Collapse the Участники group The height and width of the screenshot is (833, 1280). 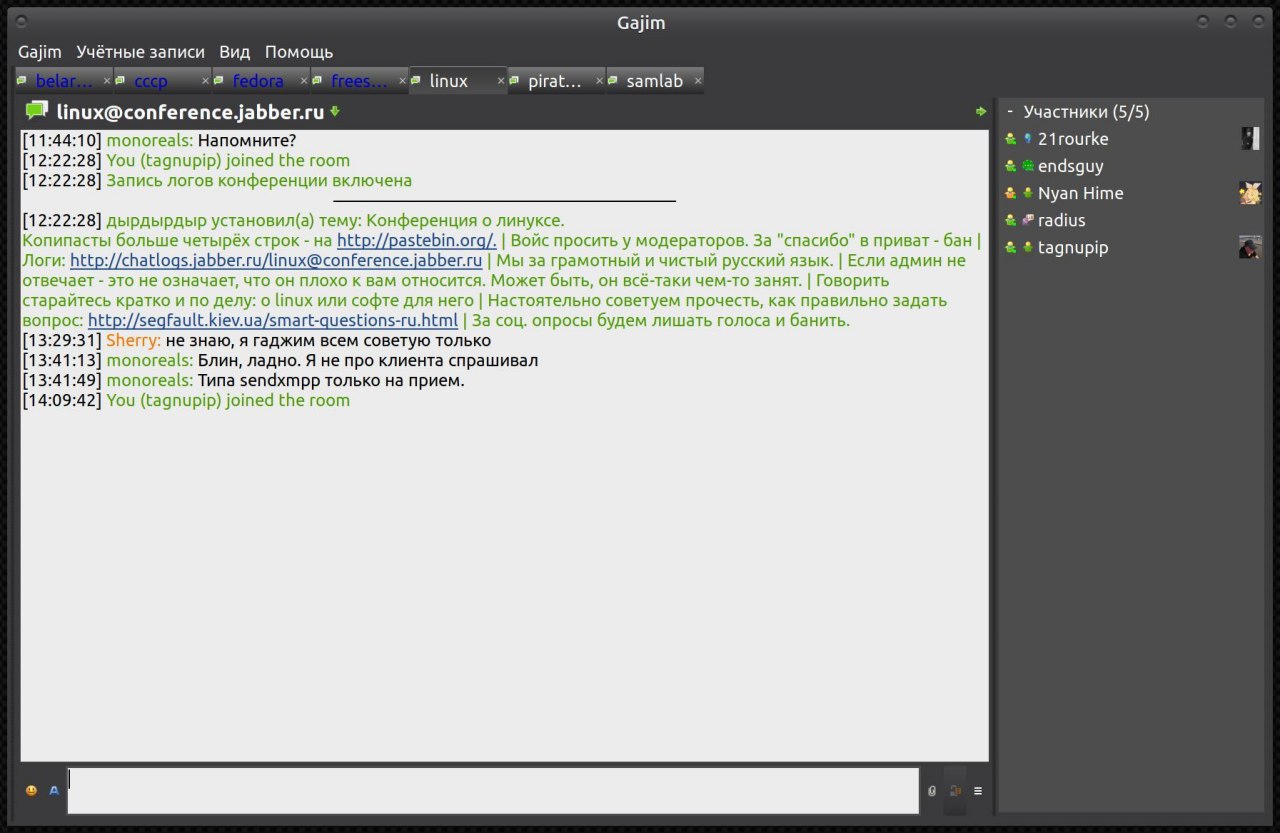pos(1010,112)
